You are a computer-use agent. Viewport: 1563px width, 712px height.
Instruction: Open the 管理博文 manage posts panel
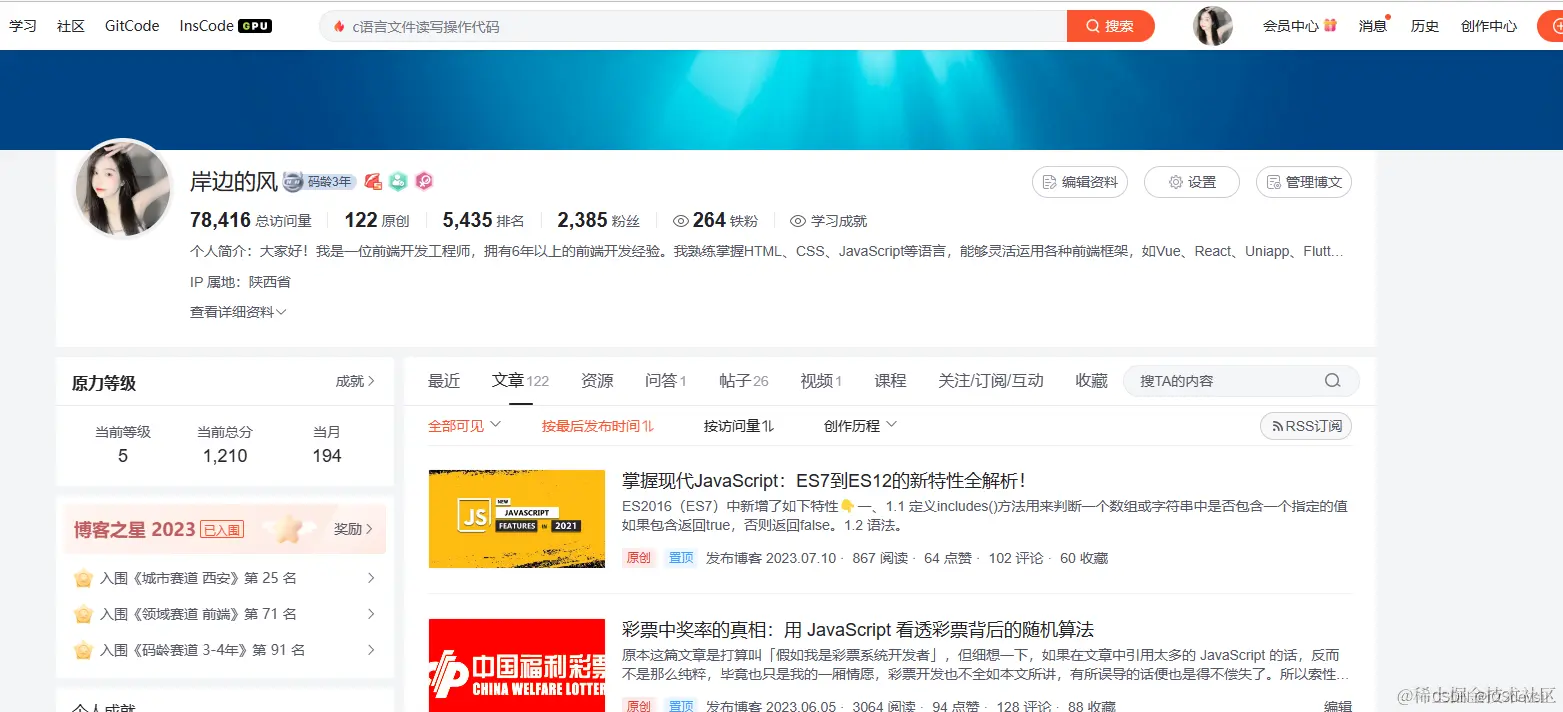tap(1304, 182)
